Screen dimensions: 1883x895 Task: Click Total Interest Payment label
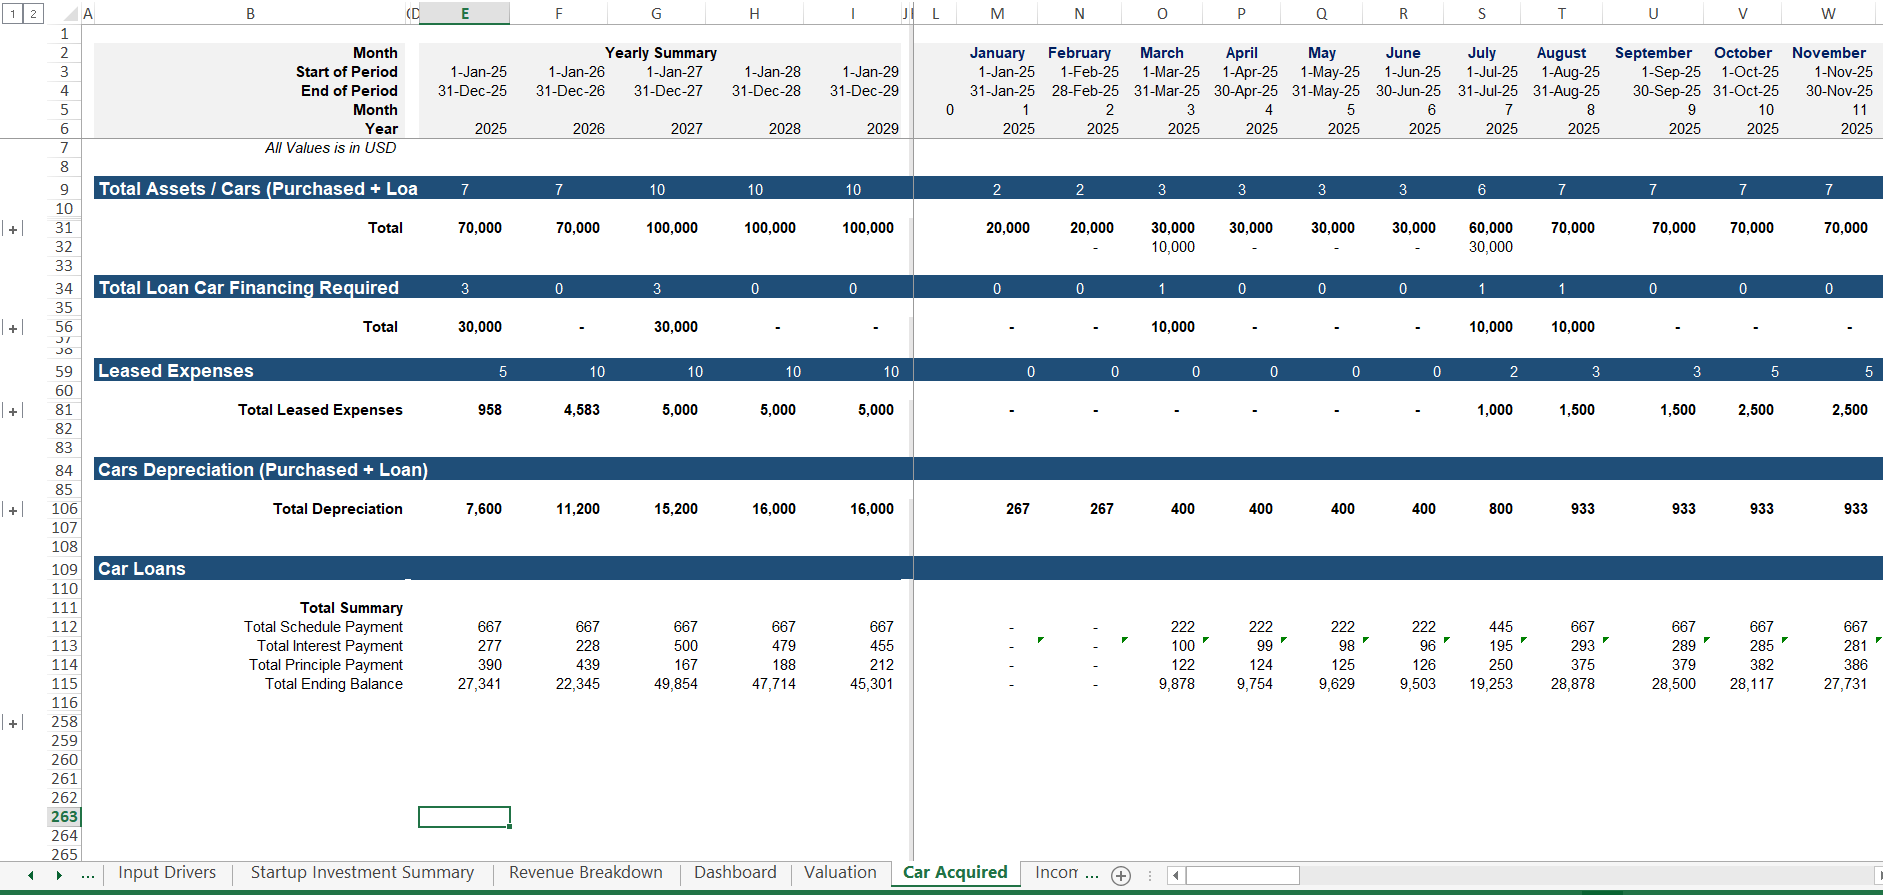[330, 646]
